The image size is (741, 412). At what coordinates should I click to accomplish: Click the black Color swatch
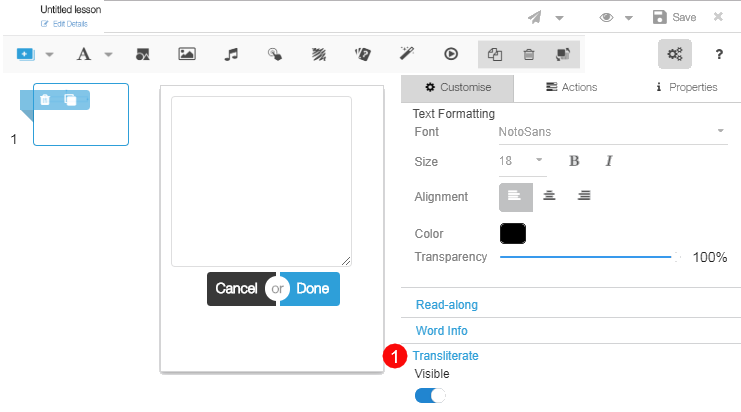tap(512, 233)
